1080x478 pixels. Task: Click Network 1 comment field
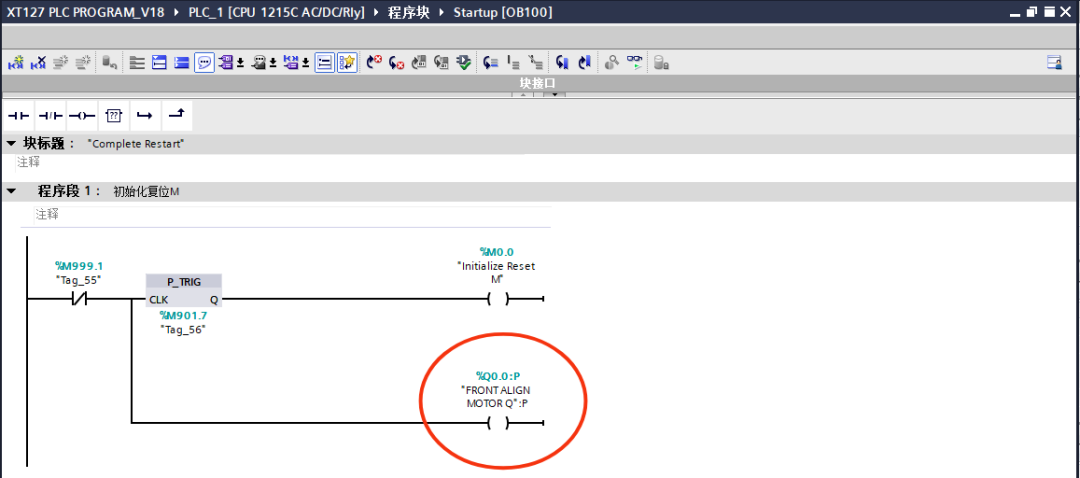pyautogui.click(x=293, y=215)
